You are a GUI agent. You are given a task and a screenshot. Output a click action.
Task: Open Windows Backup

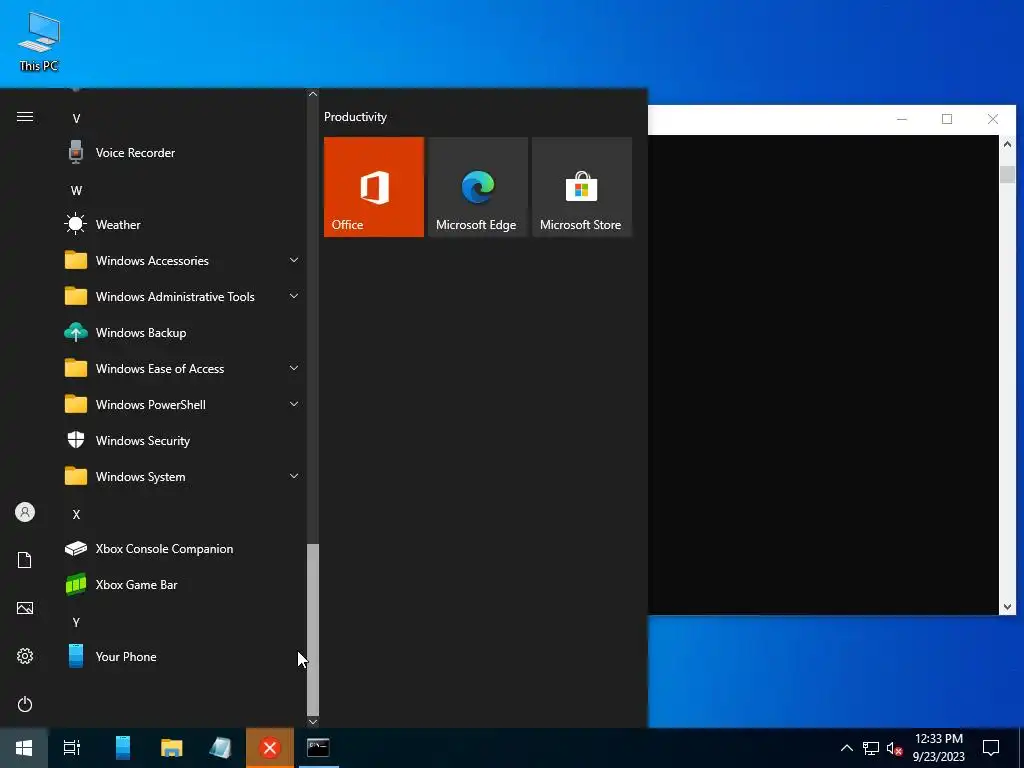pyautogui.click(x=183, y=333)
